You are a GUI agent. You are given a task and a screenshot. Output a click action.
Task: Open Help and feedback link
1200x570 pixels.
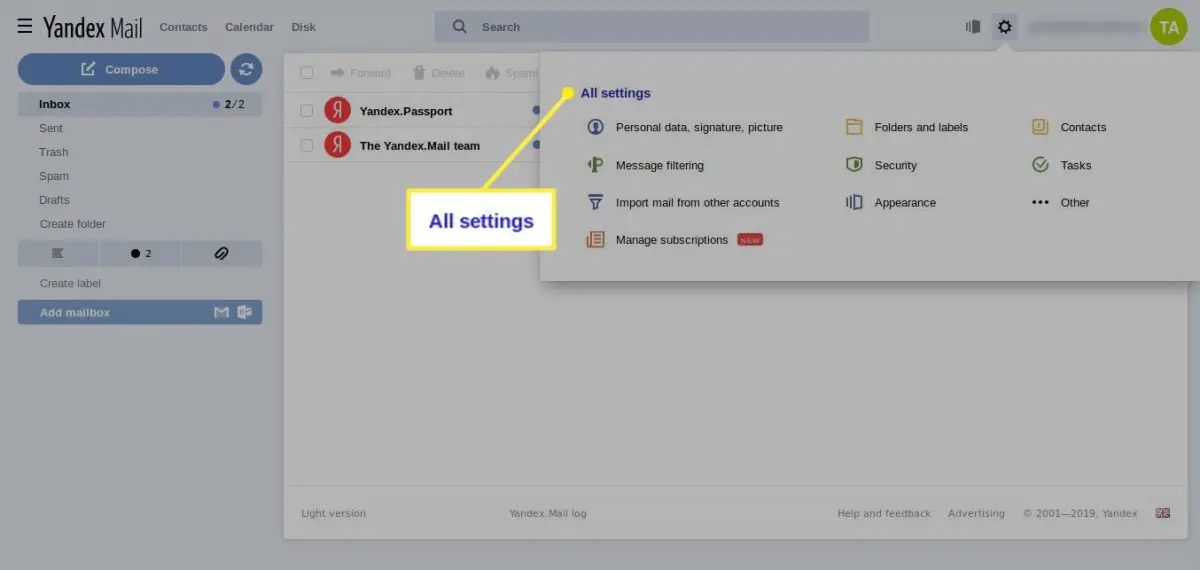[884, 513]
